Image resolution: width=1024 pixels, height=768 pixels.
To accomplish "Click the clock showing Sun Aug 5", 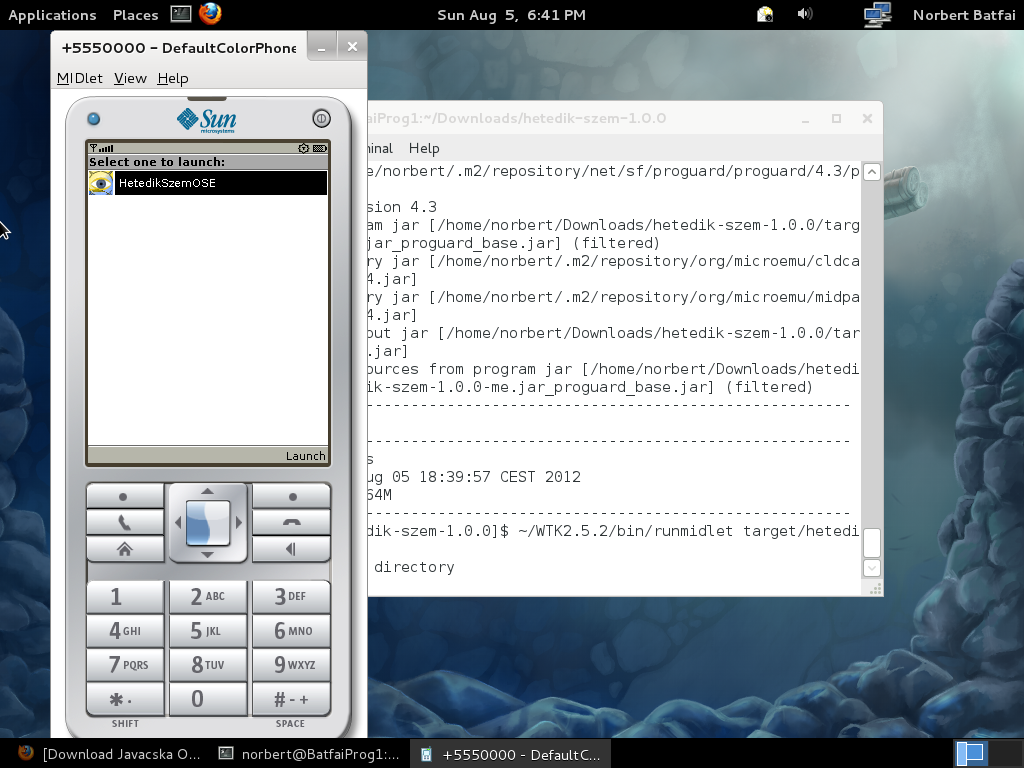I will [511, 15].
